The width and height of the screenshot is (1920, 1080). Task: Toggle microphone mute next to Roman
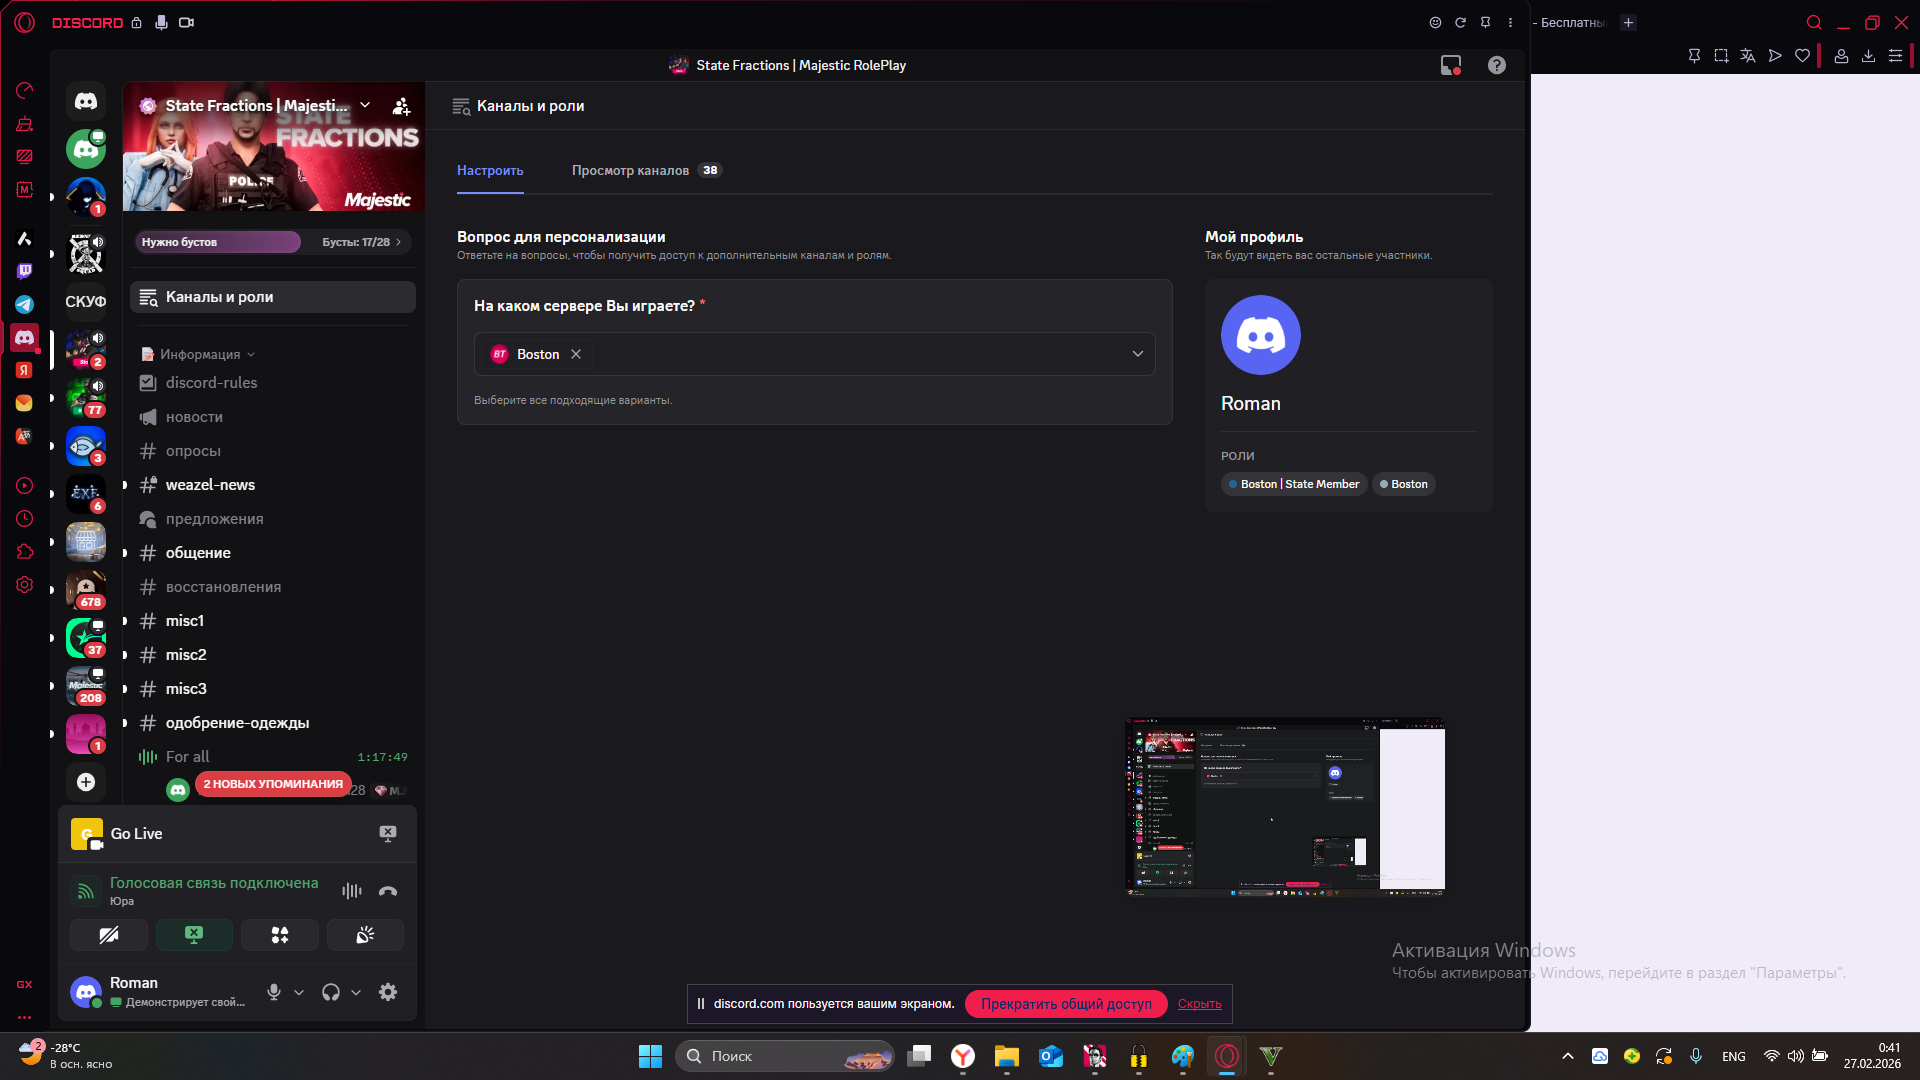click(x=274, y=992)
